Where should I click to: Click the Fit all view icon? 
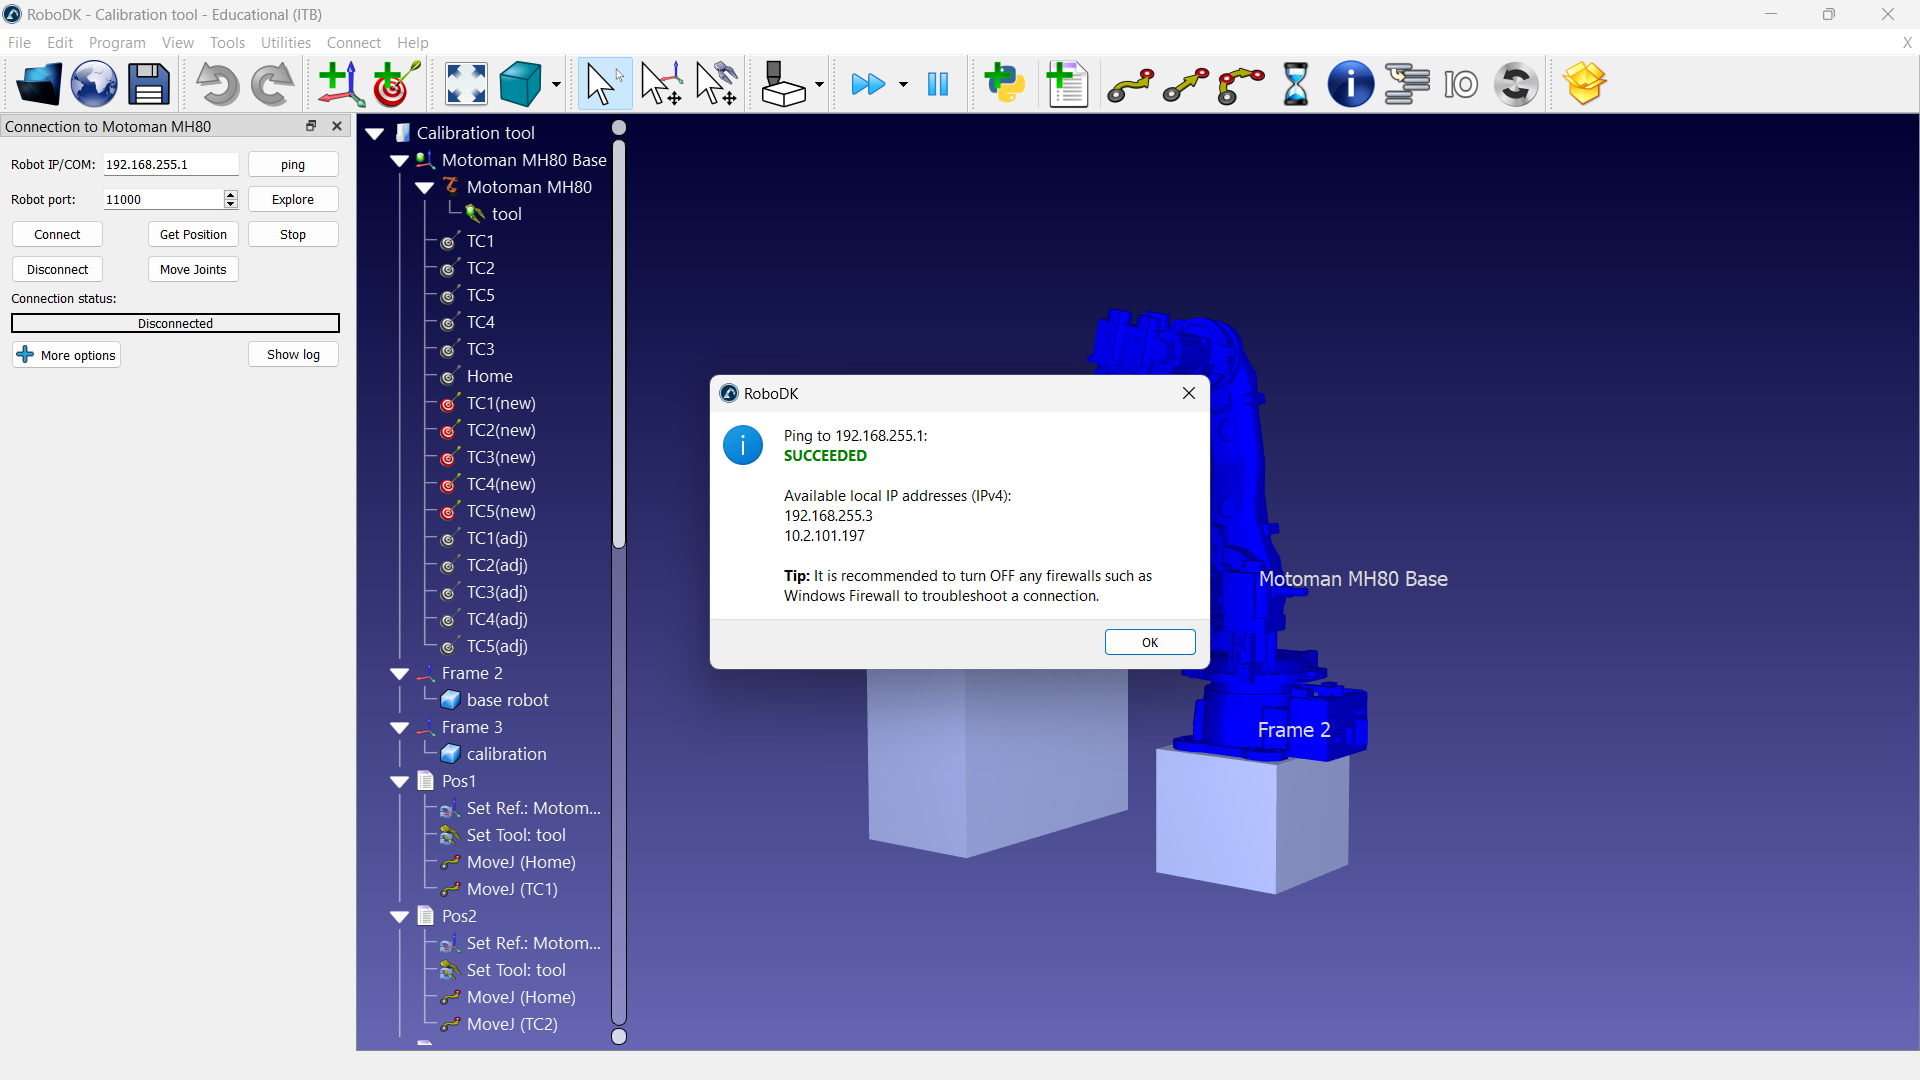pos(466,84)
